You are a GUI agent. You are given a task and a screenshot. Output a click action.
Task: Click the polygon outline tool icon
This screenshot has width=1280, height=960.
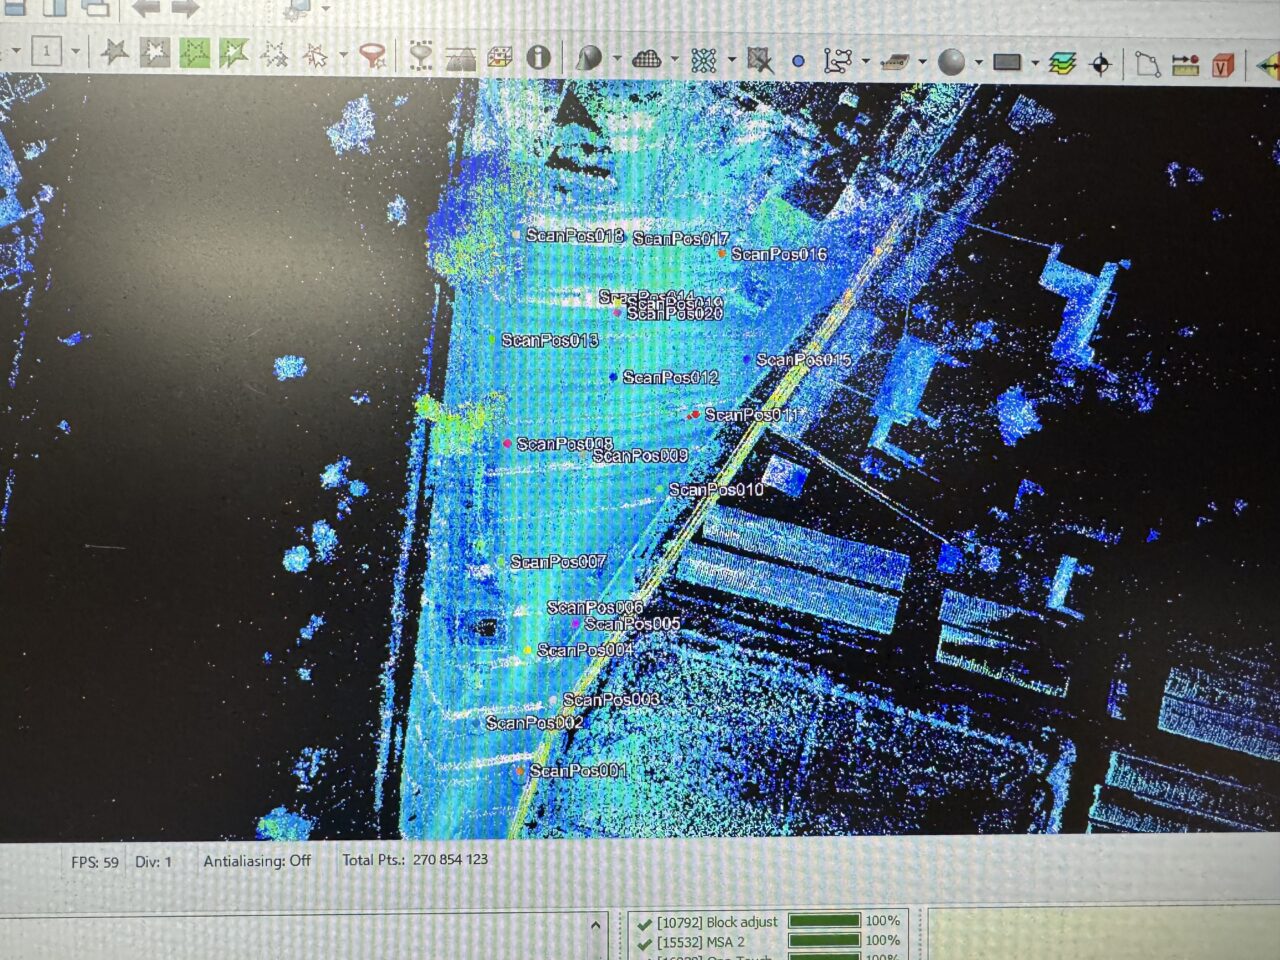(x=1148, y=65)
